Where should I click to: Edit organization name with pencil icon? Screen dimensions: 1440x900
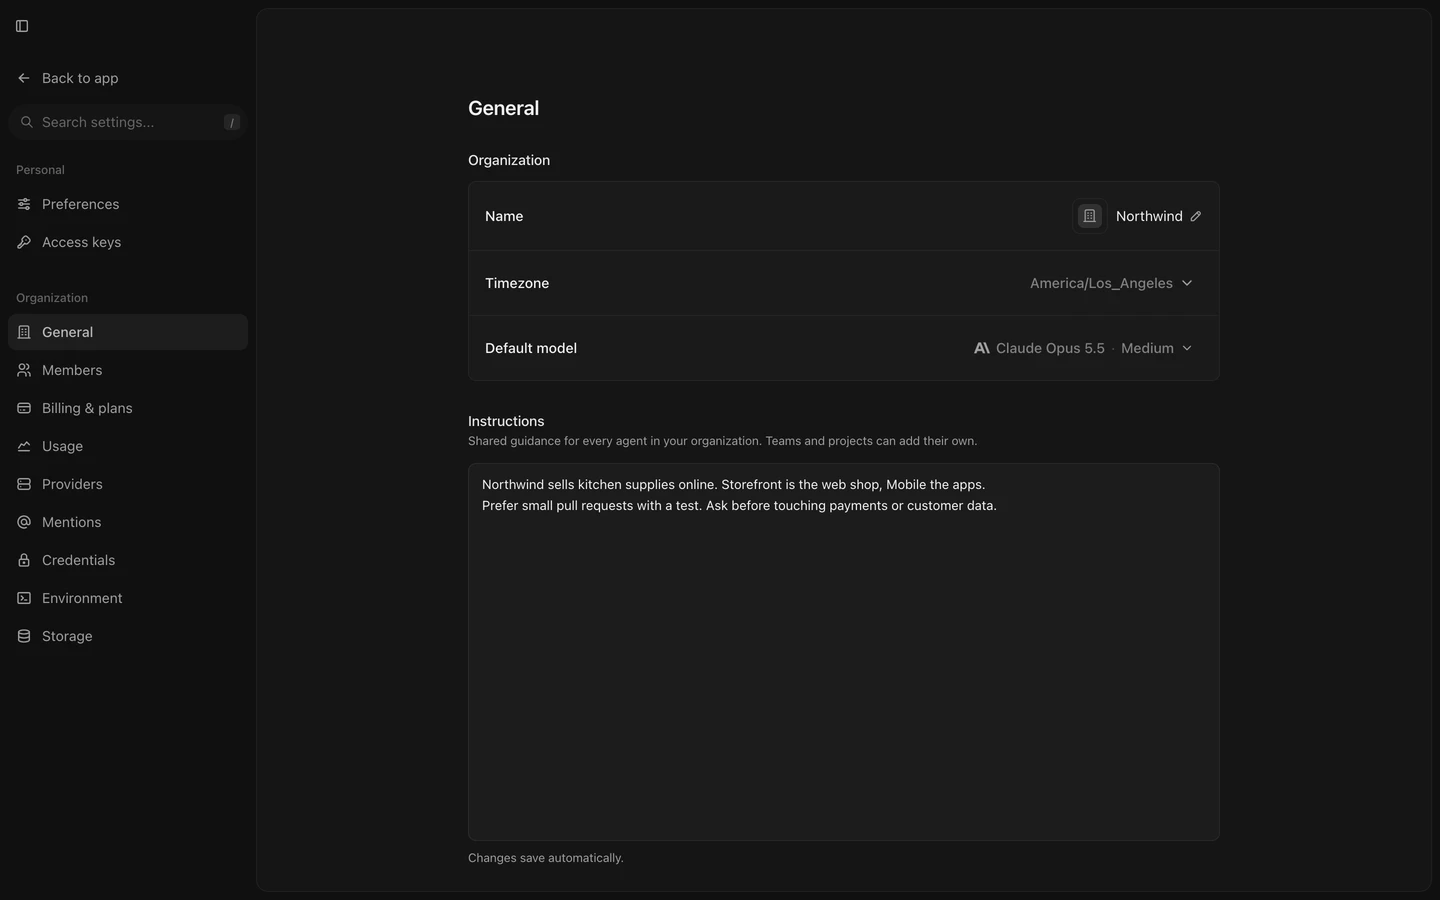[x=1196, y=216]
